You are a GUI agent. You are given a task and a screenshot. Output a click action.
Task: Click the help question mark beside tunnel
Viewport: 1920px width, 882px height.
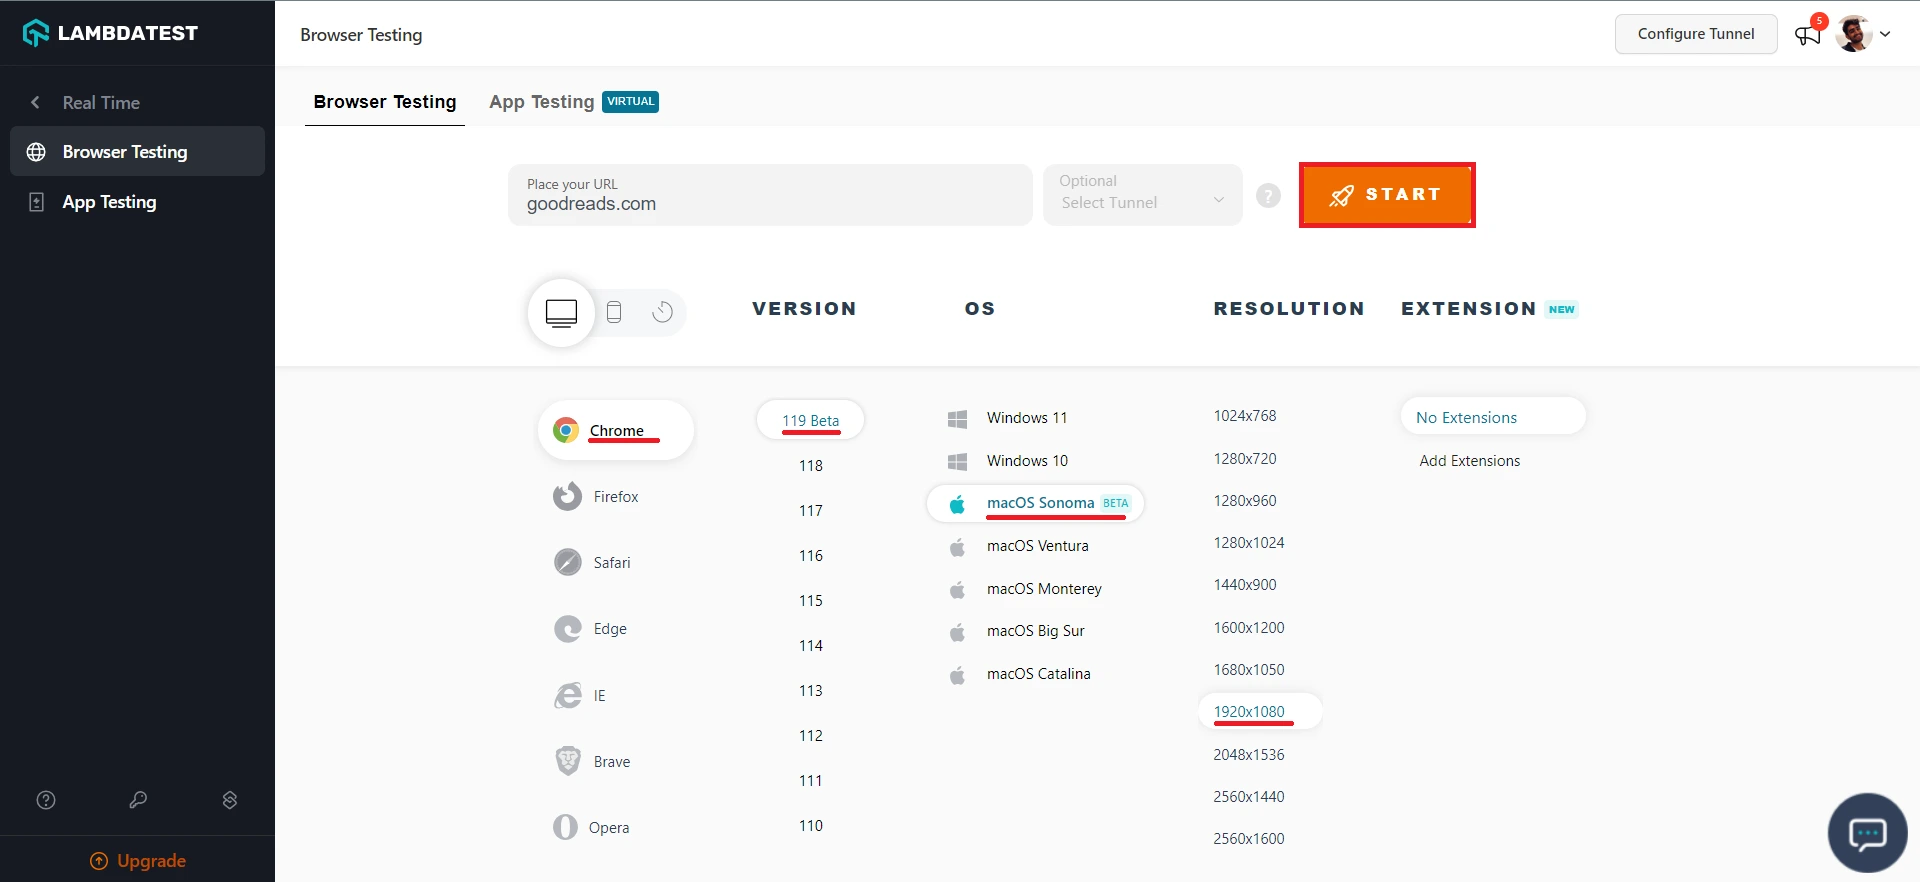(1268, 196)
